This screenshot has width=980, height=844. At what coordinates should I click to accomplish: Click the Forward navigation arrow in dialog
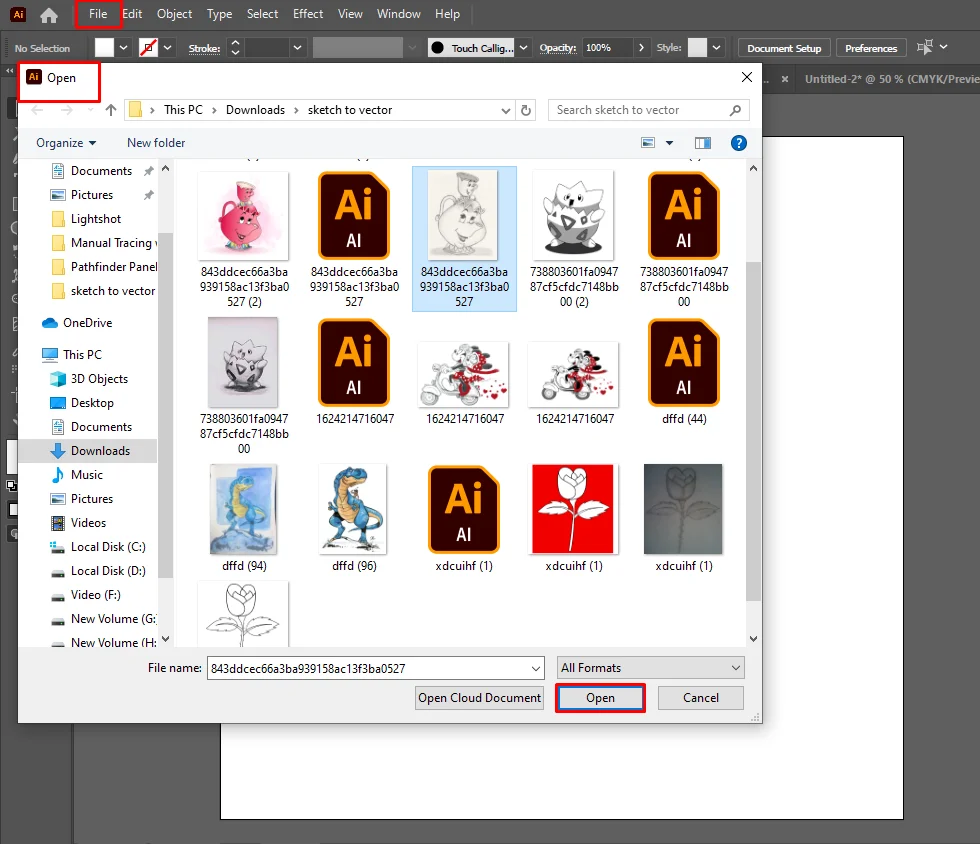tap(66, 110)
